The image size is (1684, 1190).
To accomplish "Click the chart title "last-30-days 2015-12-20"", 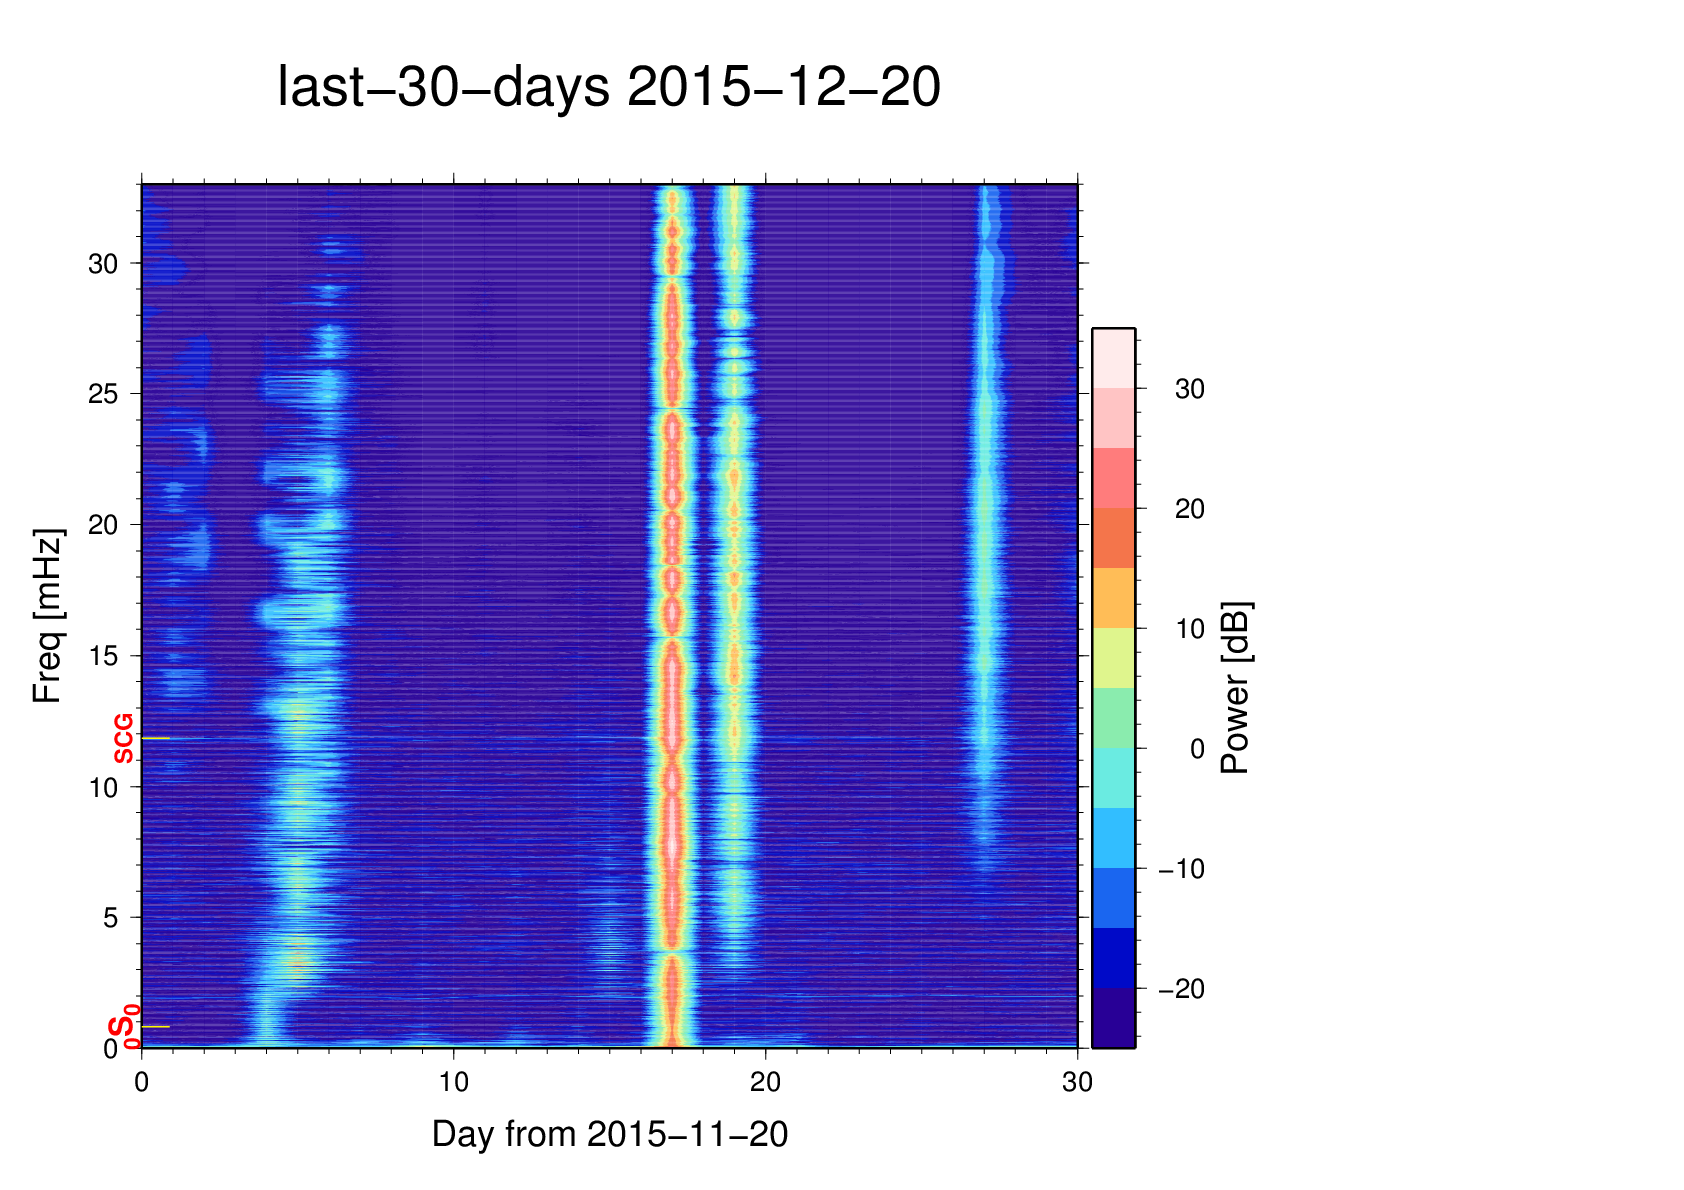I will [608, 88].
